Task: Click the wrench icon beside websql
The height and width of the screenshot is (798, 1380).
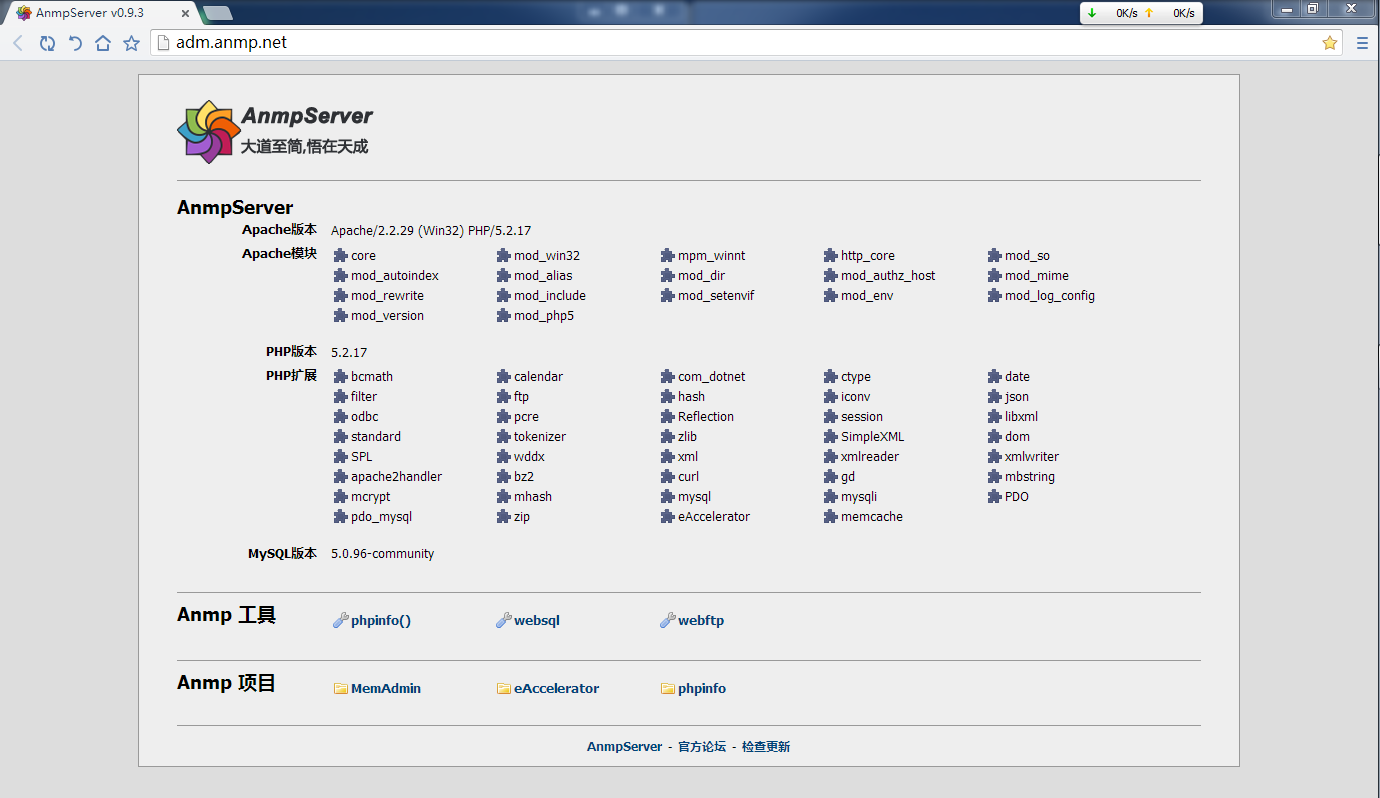Action: click(504, 621)
